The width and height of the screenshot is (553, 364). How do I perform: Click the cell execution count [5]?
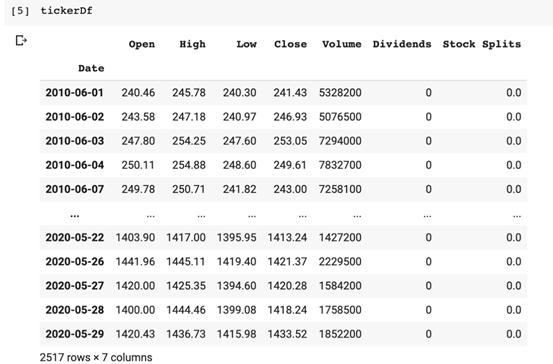(x=20, y=11)
